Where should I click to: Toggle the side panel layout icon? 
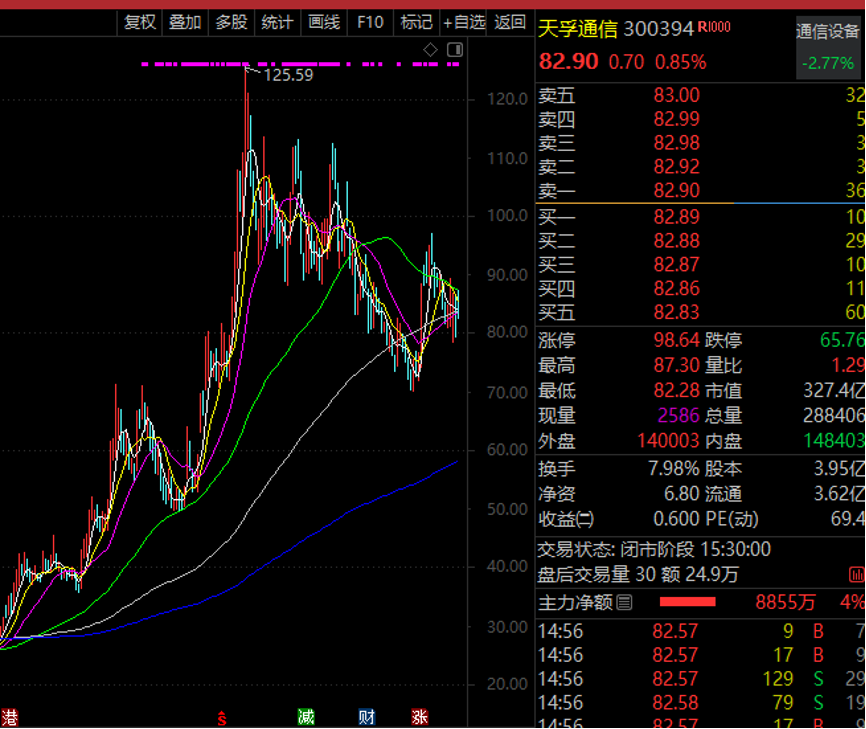pyautogui.click(x=455, y=50)
